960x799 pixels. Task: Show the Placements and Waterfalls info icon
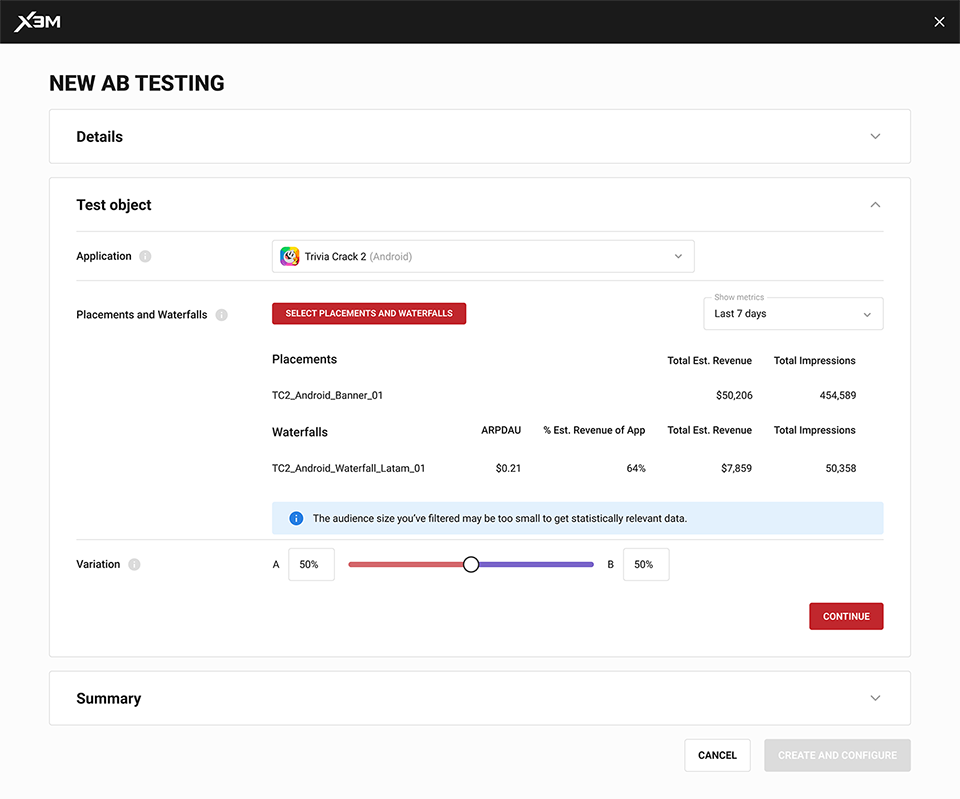pyautogui.click(x=222, y=315)
